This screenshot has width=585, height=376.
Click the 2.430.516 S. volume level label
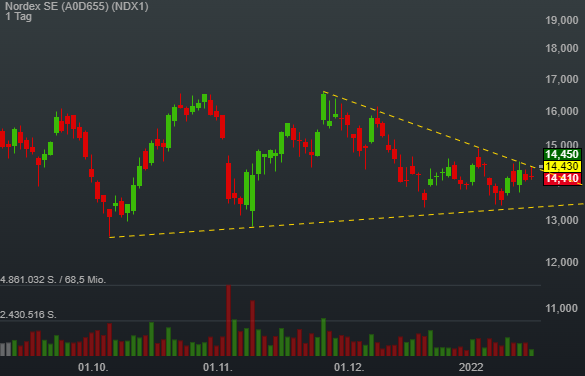point(28,314)
